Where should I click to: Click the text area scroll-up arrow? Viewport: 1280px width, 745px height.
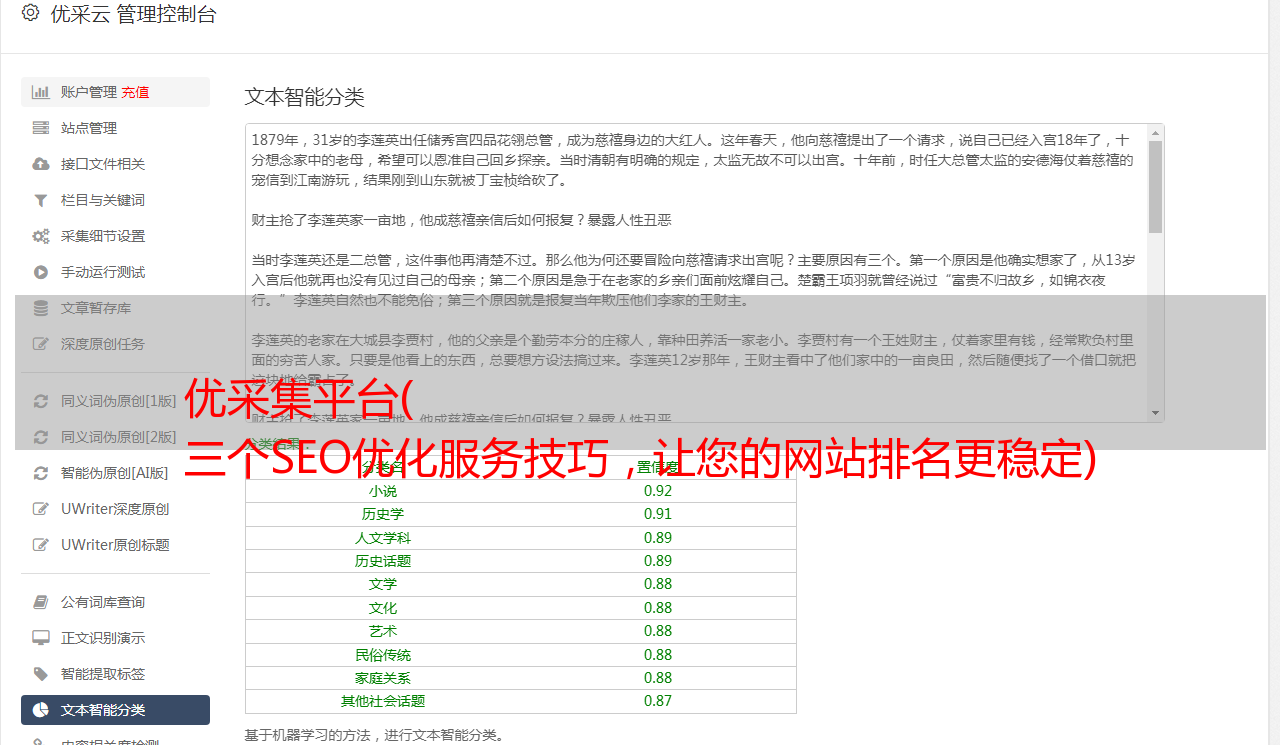(1156, 132)
